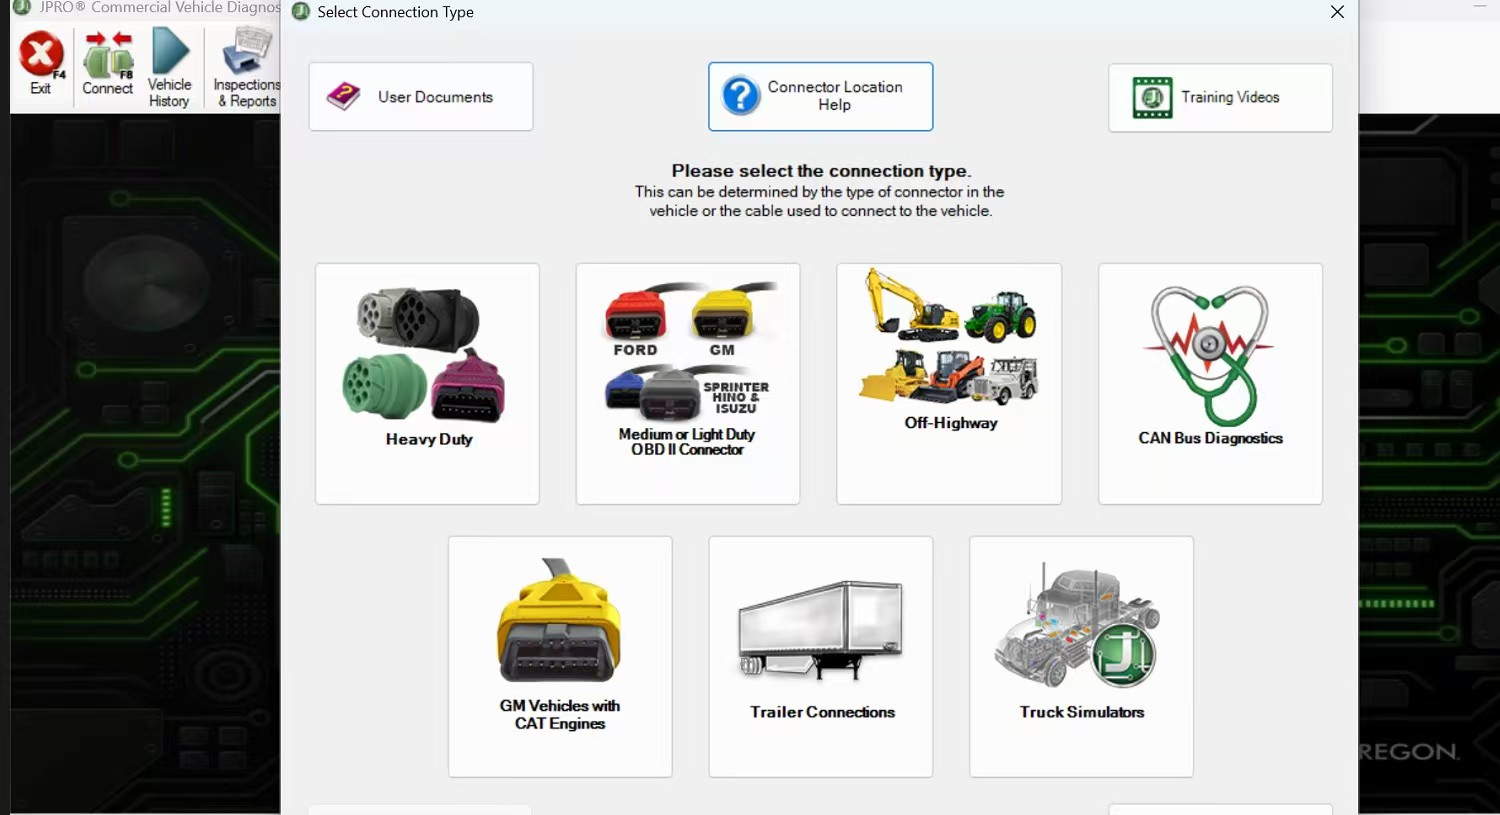Open Inspections & Reports
Image resolution: width=1500 pixels, height=815 pixels.
(246, 66)
